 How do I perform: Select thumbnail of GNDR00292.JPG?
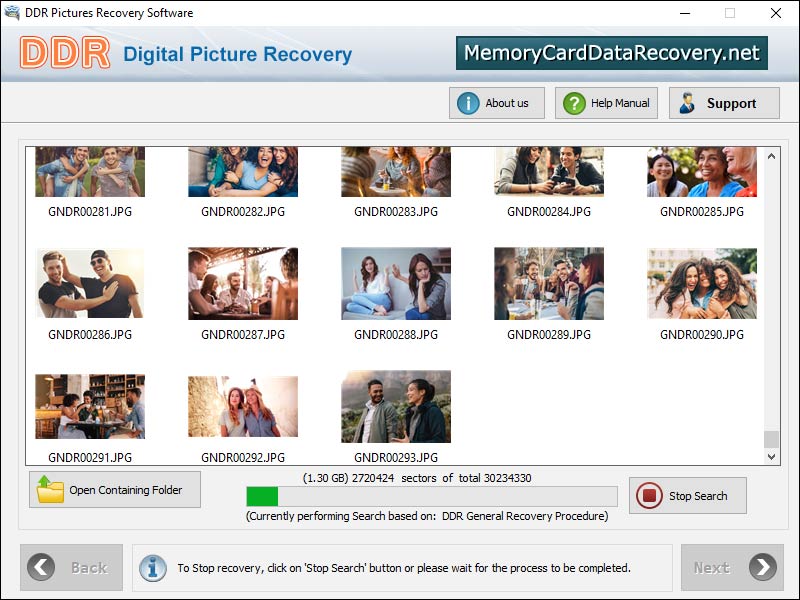(243, 407)
